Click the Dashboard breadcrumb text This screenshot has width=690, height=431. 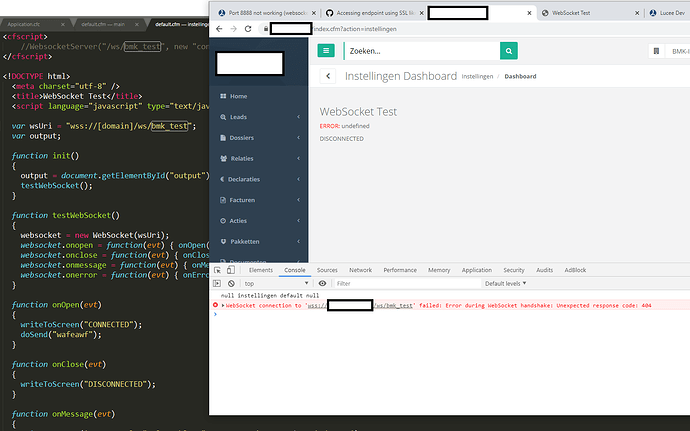pos(520,76)
